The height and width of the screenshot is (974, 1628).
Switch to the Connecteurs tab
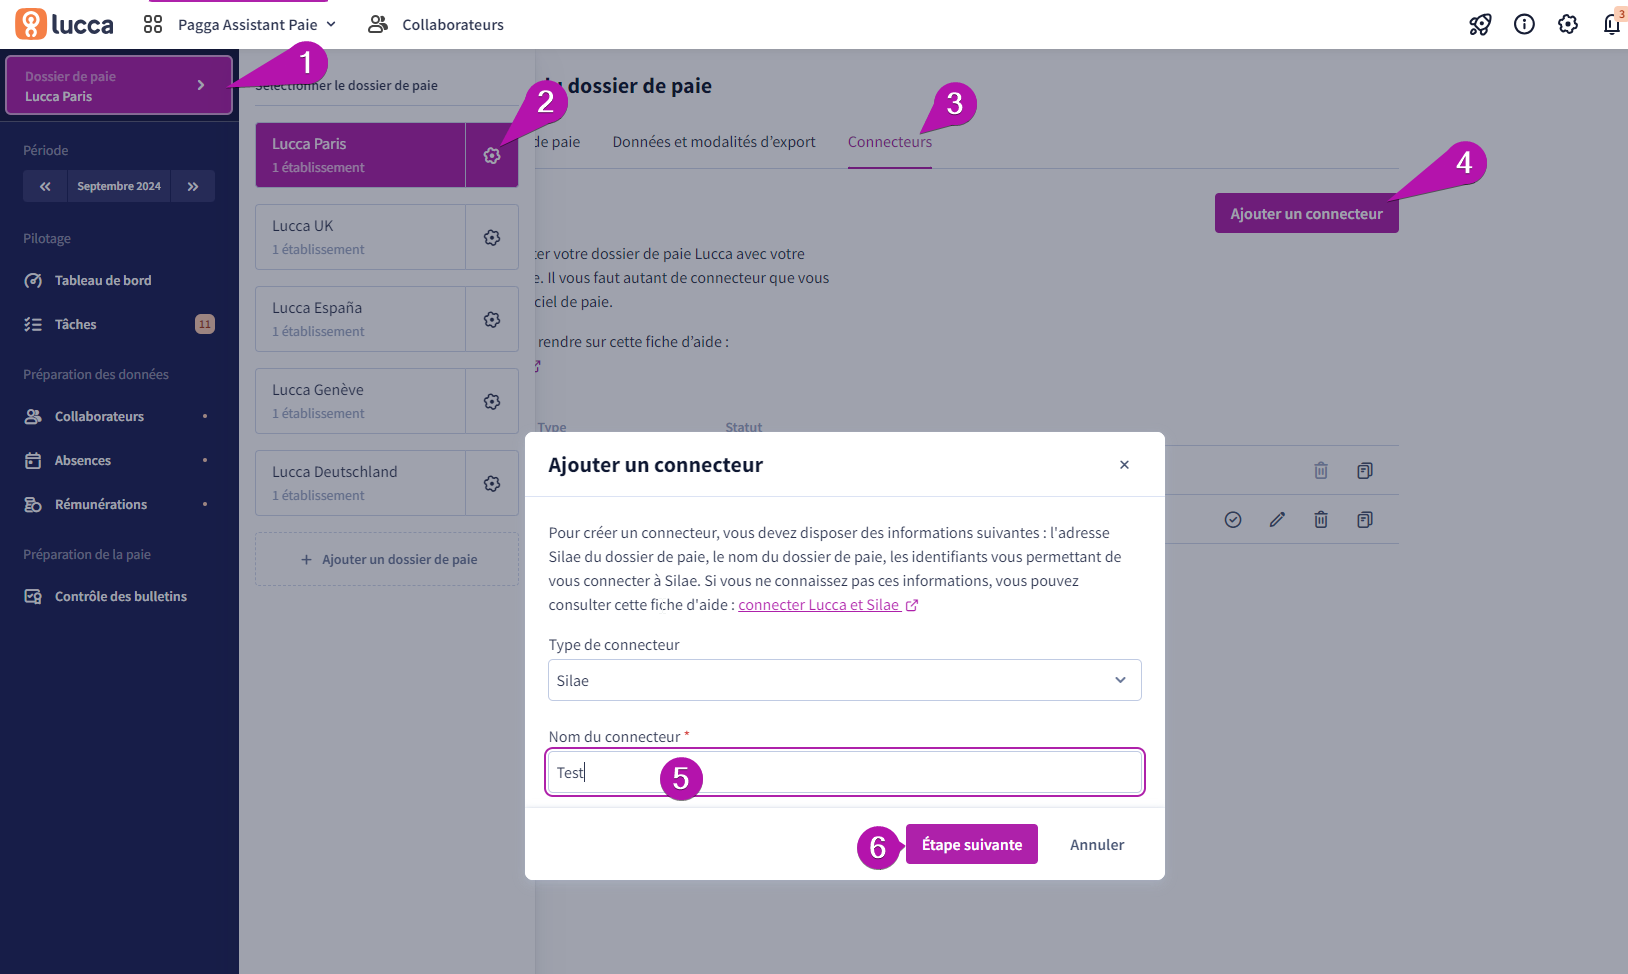click(890, 142)
